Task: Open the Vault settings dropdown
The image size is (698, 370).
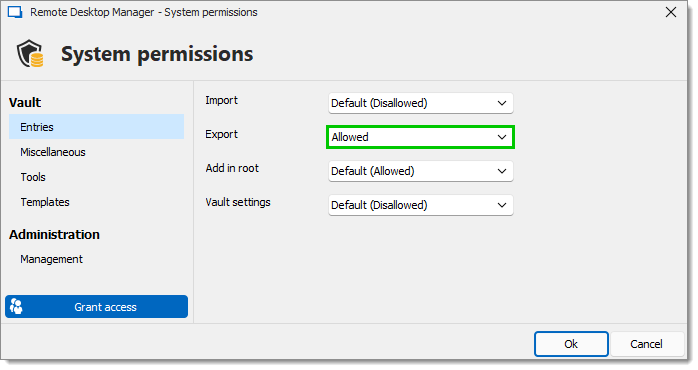Action: [421, 205]
